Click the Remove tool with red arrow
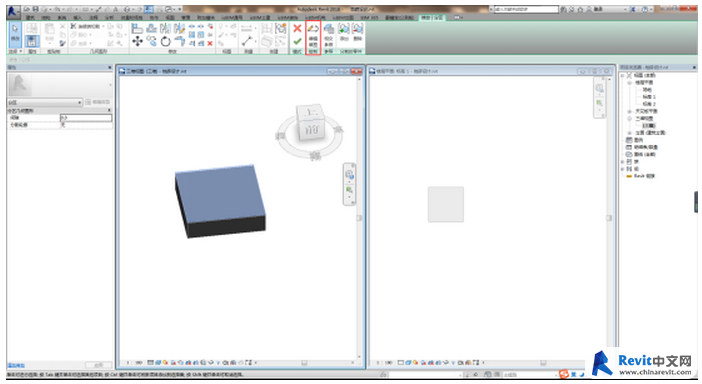The image size is (702, 384). point(357,32)
